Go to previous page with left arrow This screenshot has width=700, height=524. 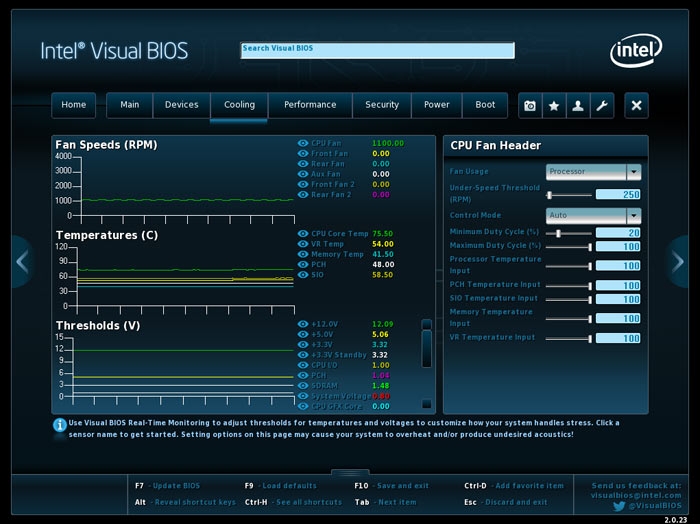point(22,262)
